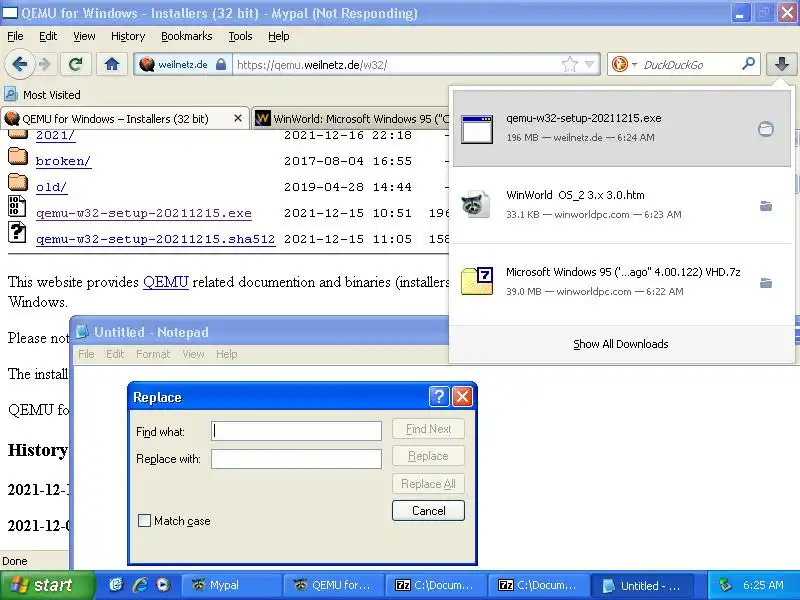Open containing folder for Windows 95 VHD.7z

(x=766, y=283)
